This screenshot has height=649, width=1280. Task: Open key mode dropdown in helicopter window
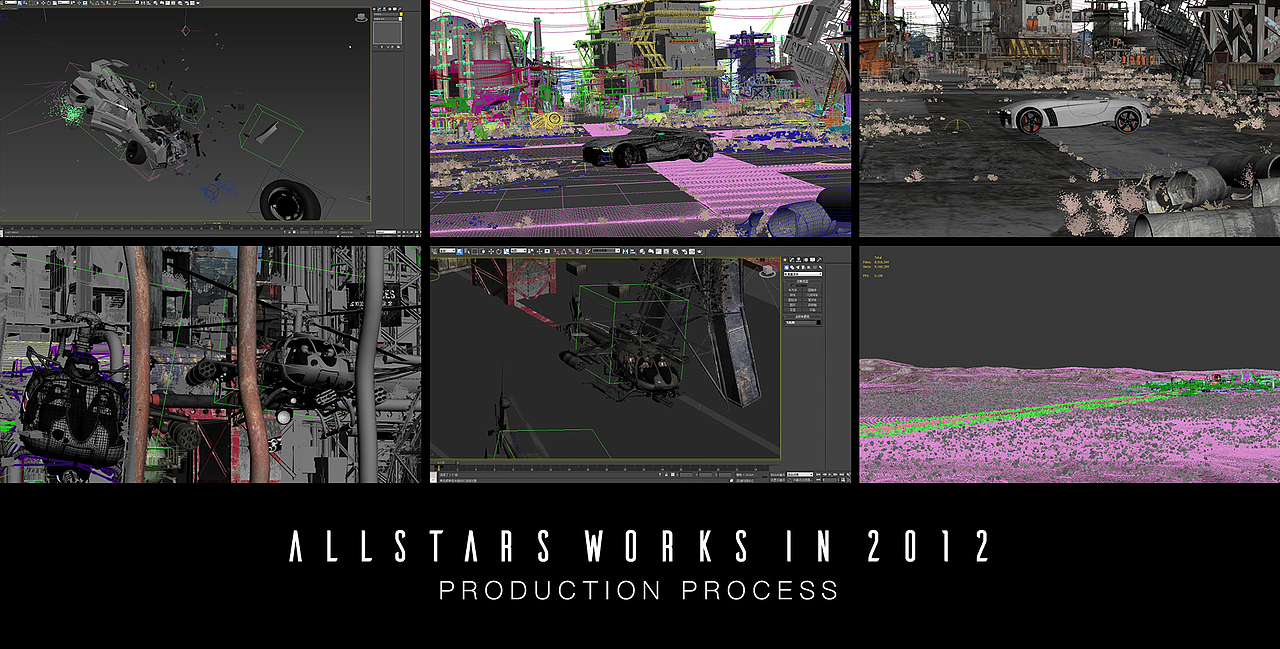point(800,475)
